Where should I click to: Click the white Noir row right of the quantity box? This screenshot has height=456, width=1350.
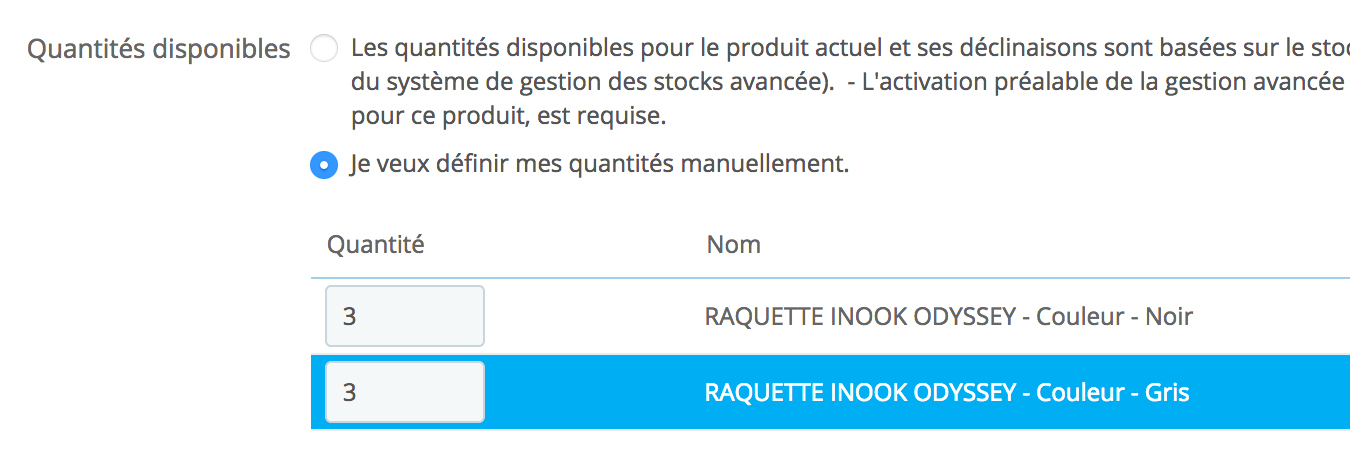(x=590, y=317)
